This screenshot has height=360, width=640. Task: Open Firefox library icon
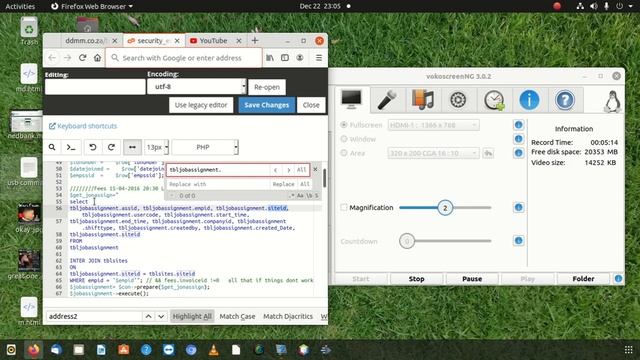pos(270,58)
